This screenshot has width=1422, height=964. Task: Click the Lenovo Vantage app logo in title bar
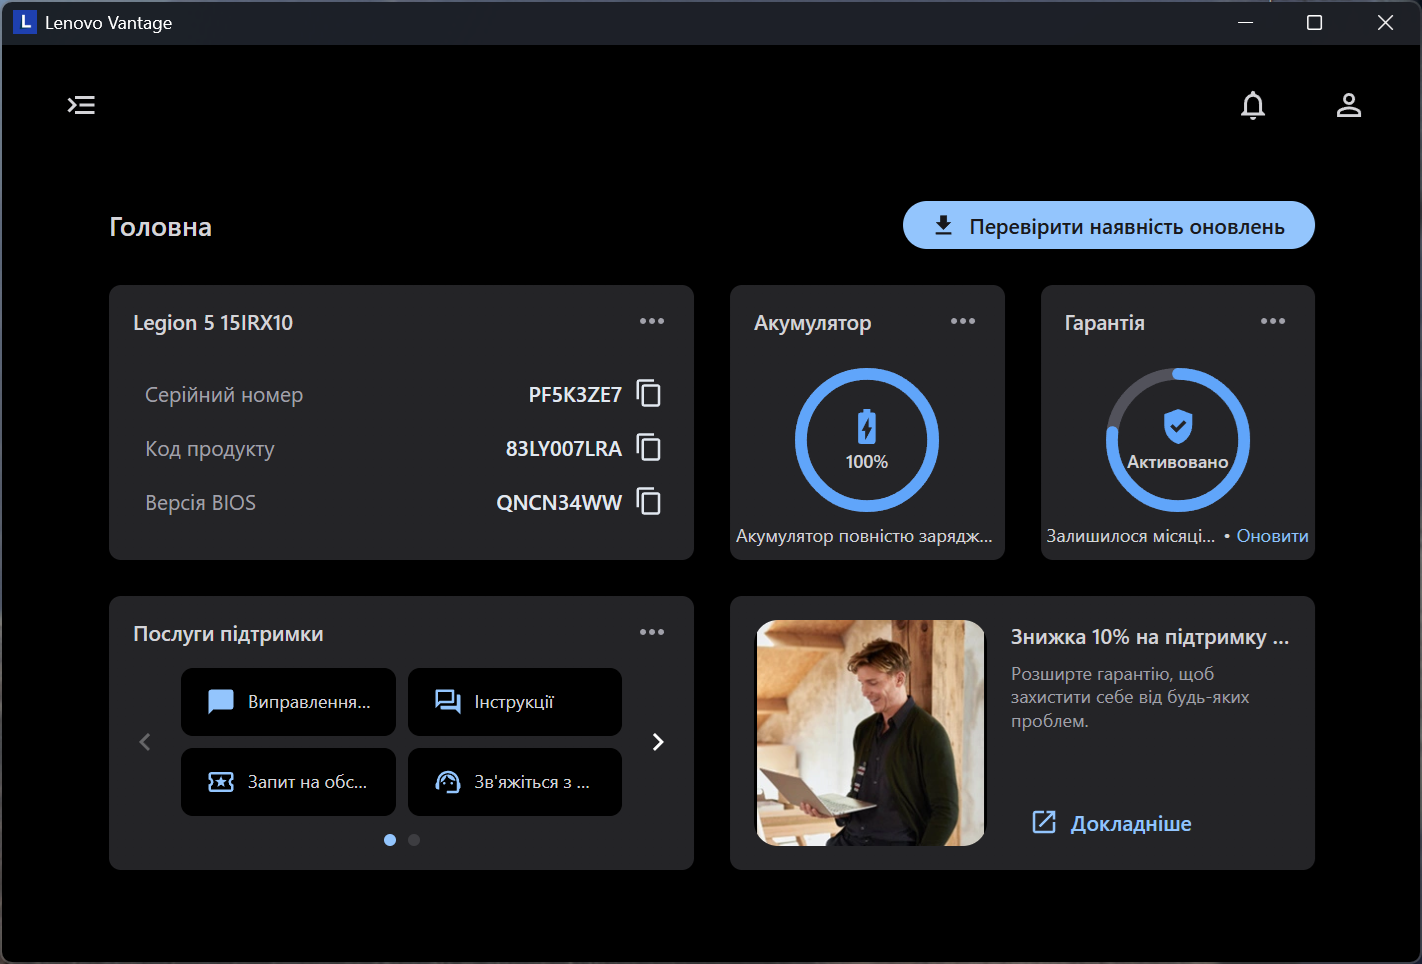point(25,22)
